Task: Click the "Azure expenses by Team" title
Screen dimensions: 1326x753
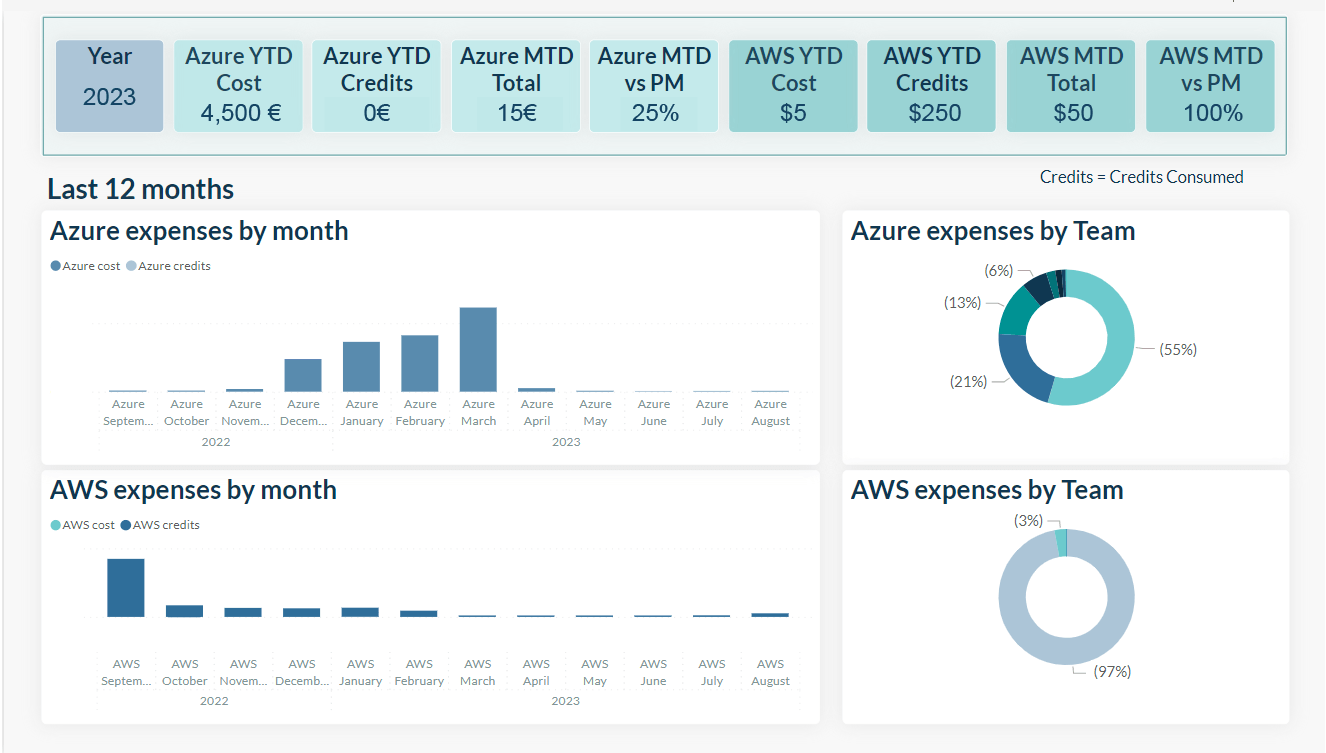Action: coord(993,231)
